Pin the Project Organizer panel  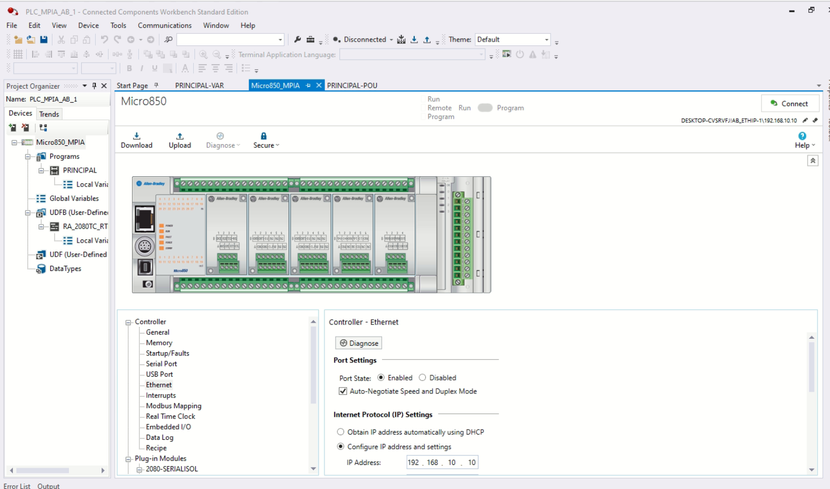coord(94,86)
